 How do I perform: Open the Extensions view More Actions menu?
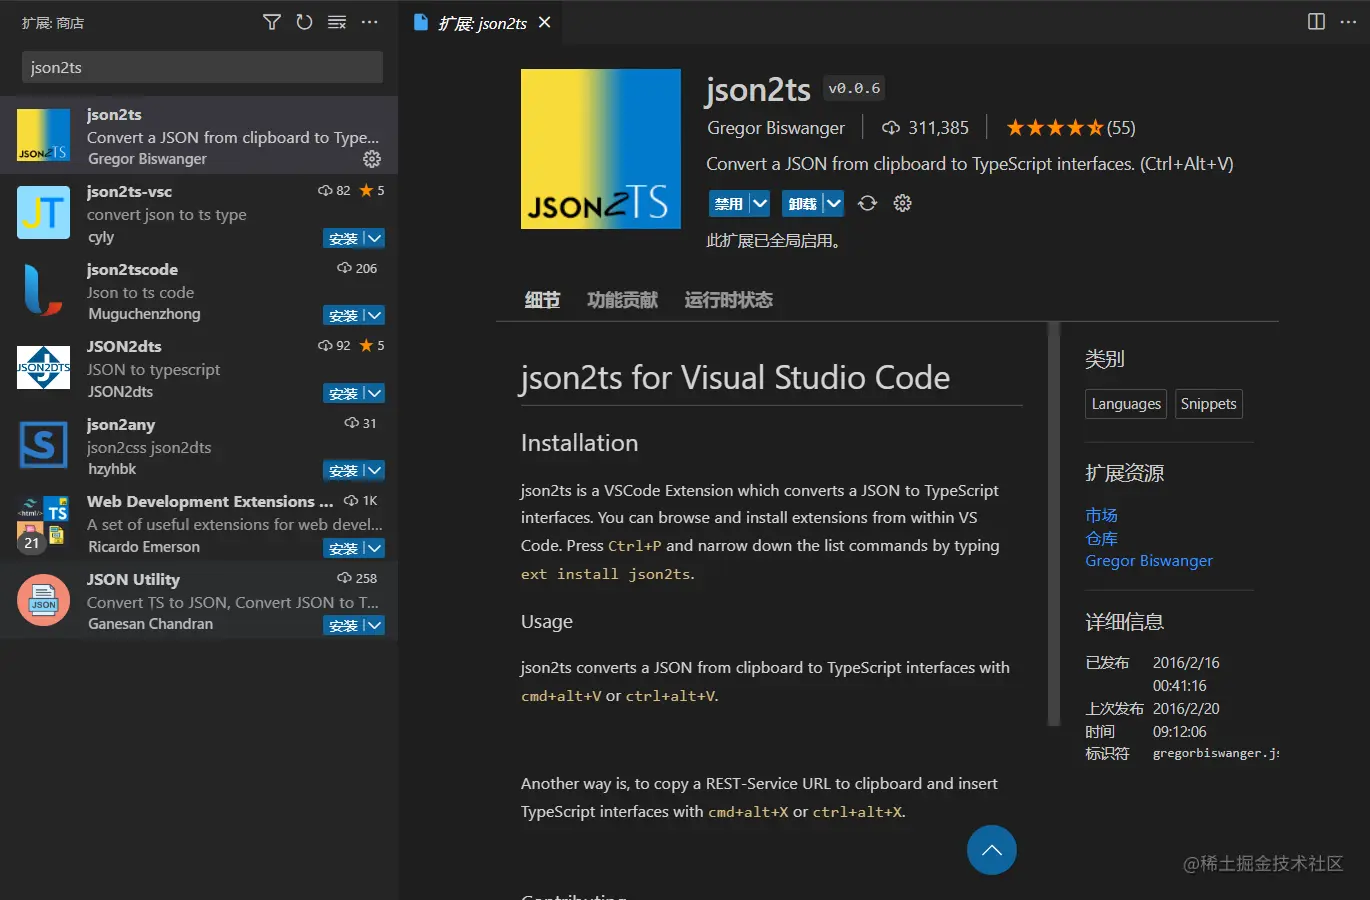pos(369,21)
